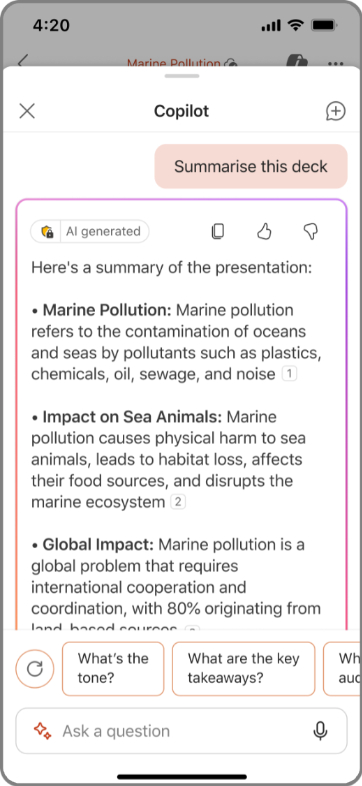The image size is (362, 786).
Task: Tap the AI generated label badge
Action: (x=103, y=232)
